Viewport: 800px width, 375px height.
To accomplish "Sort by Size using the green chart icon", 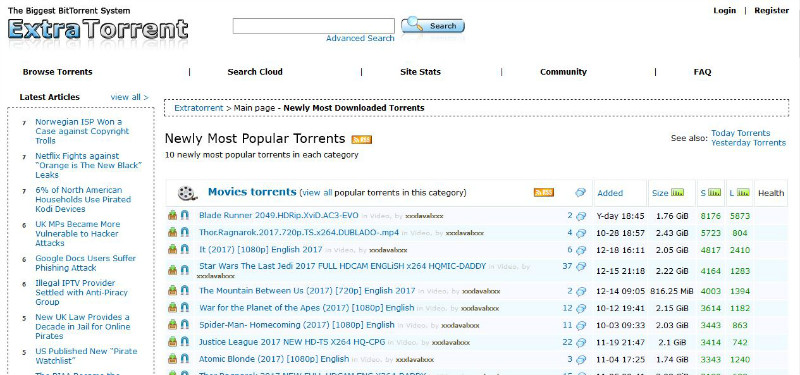I will point(678,192).
